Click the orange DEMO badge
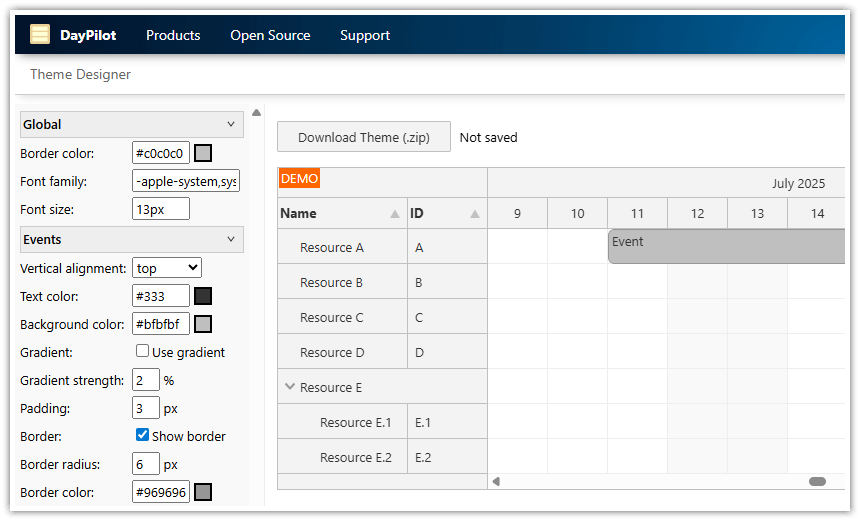Viewport: 860px width, 521px height. (x=299, y=178)
